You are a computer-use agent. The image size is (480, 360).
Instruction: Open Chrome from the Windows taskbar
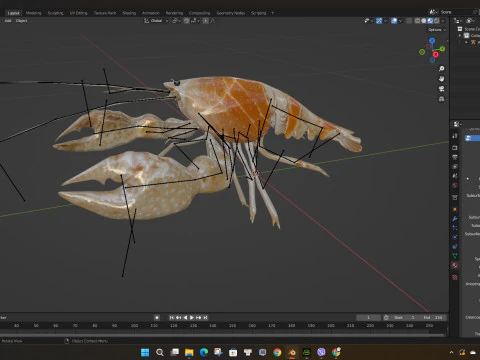pyautogui.click(x=277, y=352)
